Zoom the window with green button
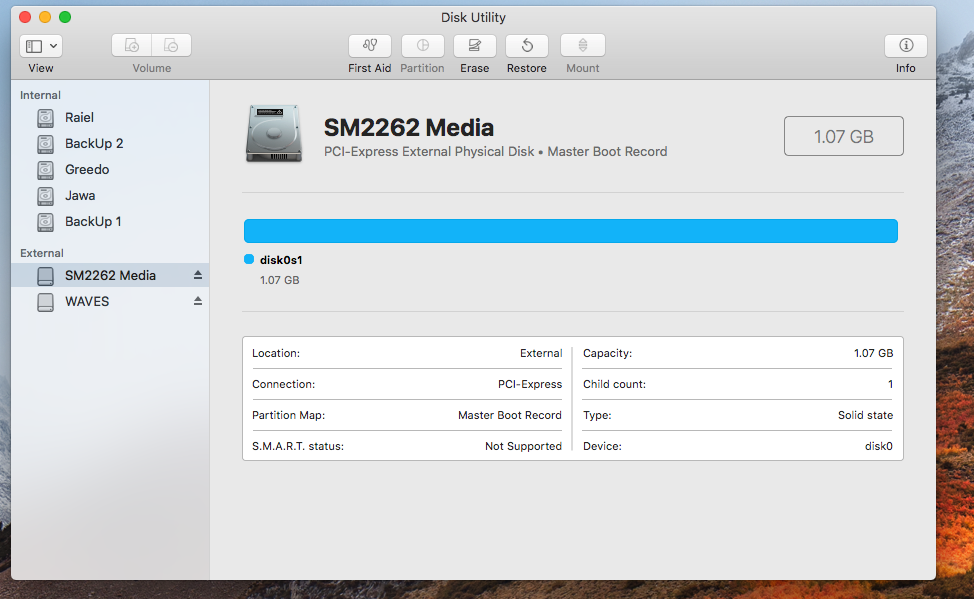The image size is (974, 599). click(65, 17)
